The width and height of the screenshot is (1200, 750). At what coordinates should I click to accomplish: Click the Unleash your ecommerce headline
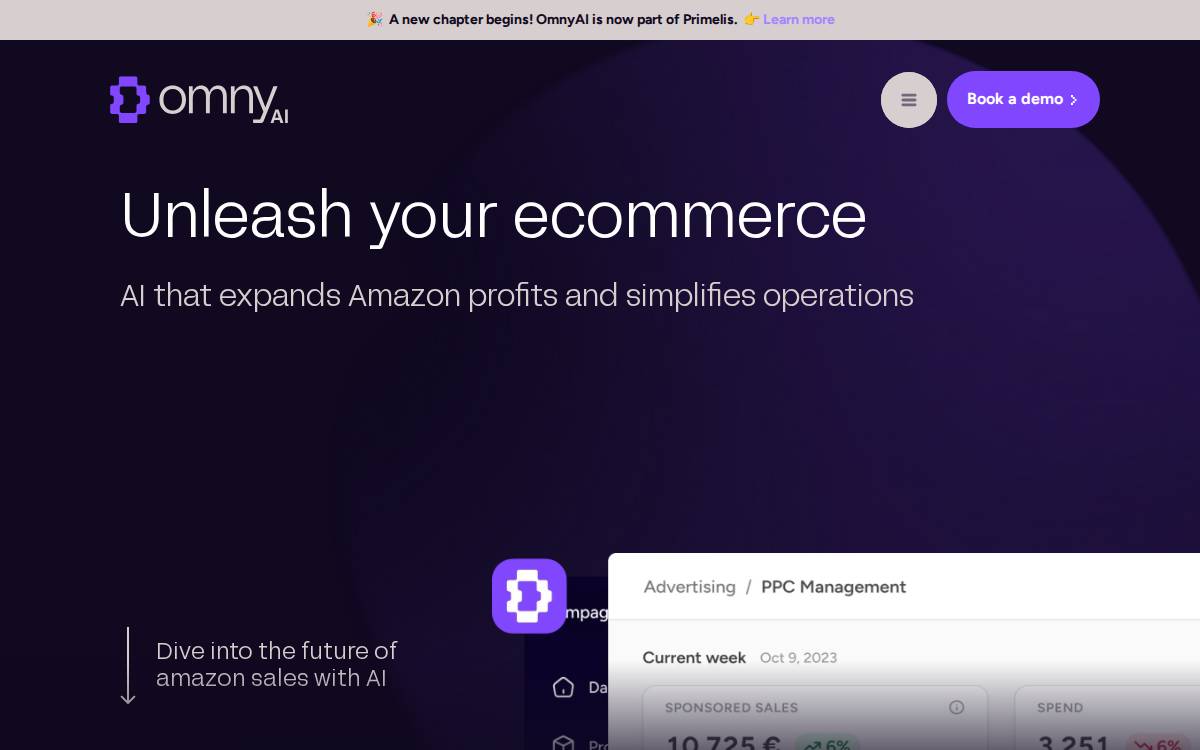[x=493, y=215]
